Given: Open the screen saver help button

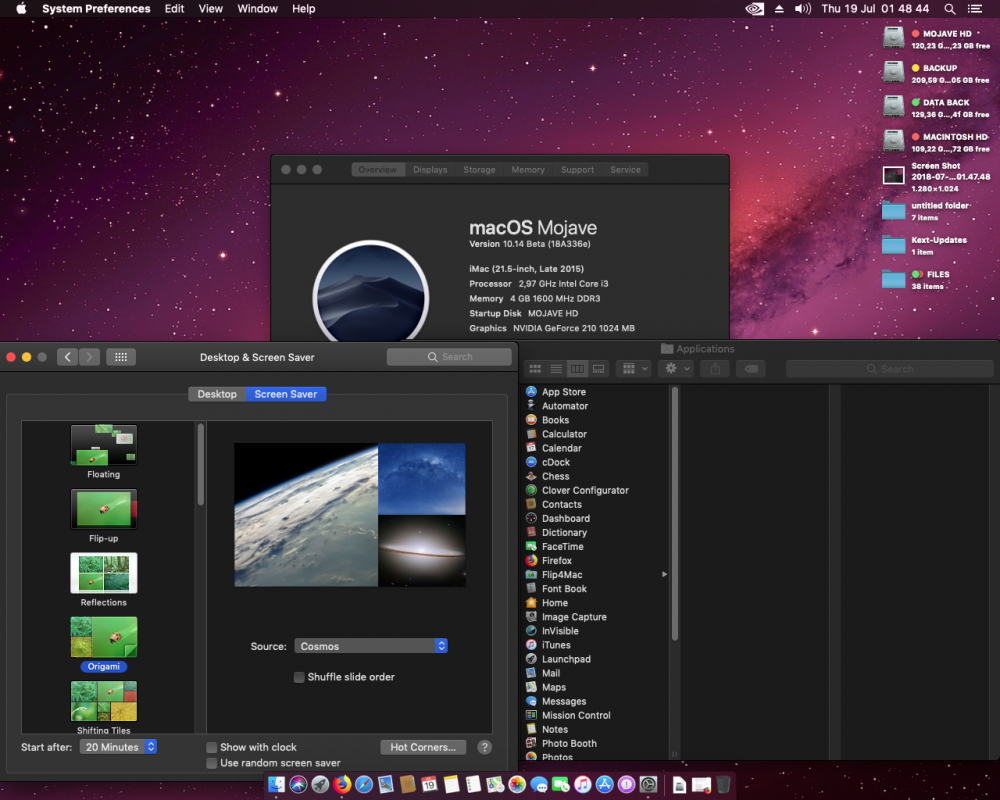Looking at the screenshot, I should [485, 747].
